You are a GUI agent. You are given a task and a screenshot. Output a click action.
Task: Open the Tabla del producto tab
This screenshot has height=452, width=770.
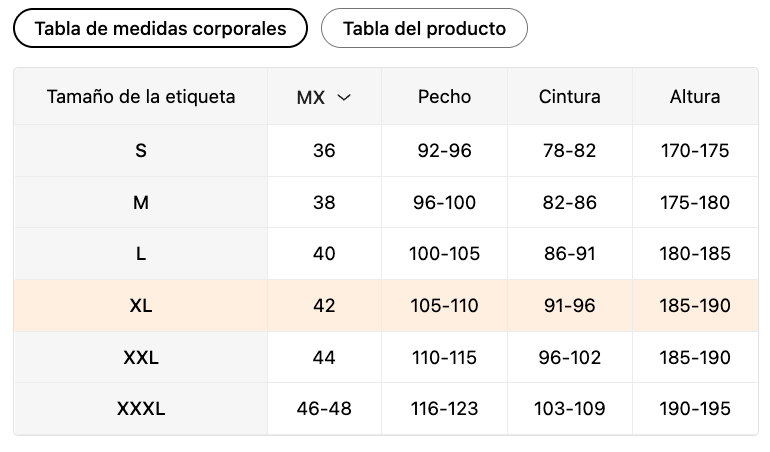[x=424, y=28]
